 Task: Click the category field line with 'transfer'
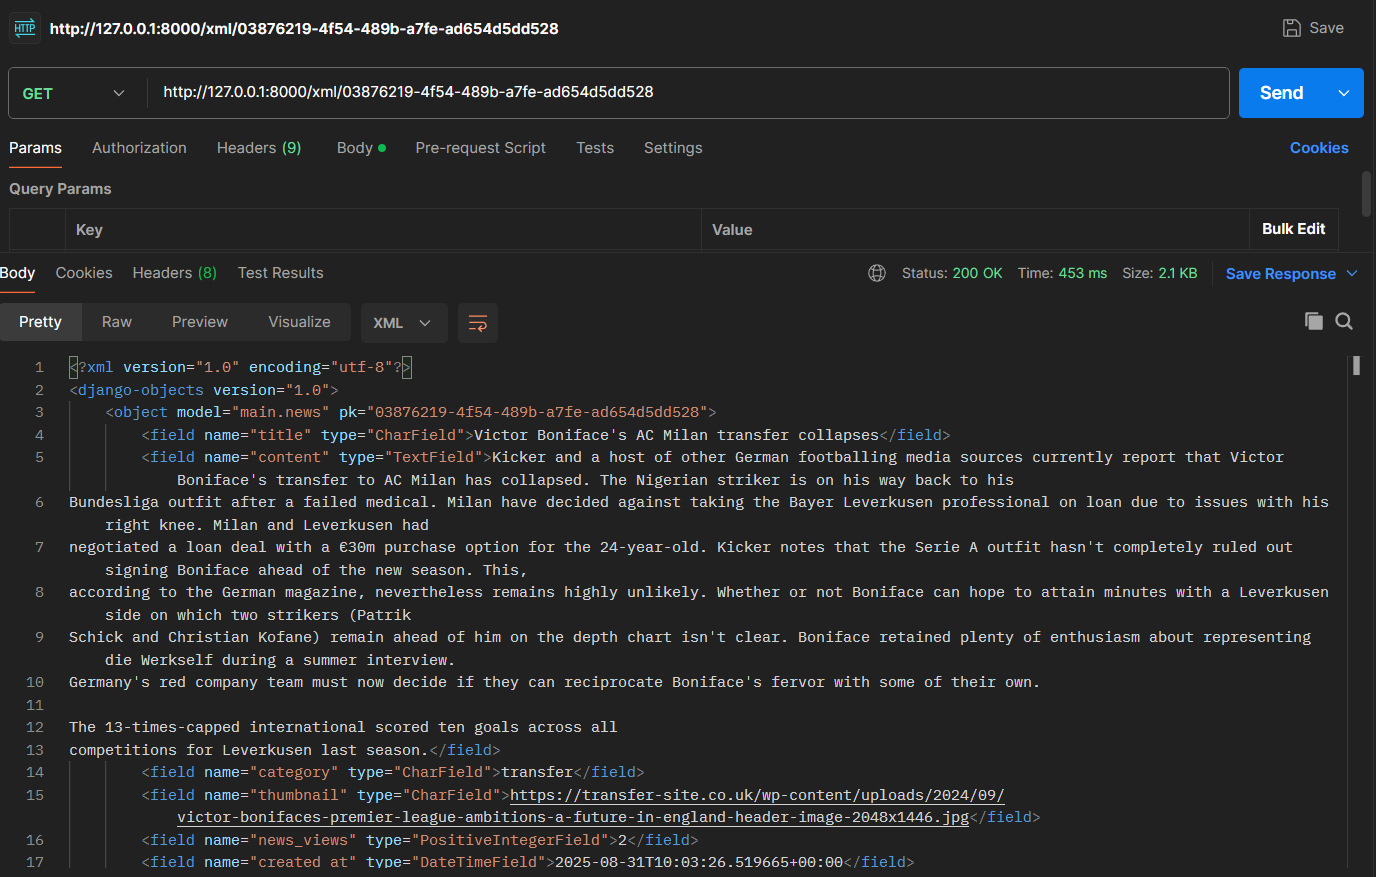click(x=393, y=772)
